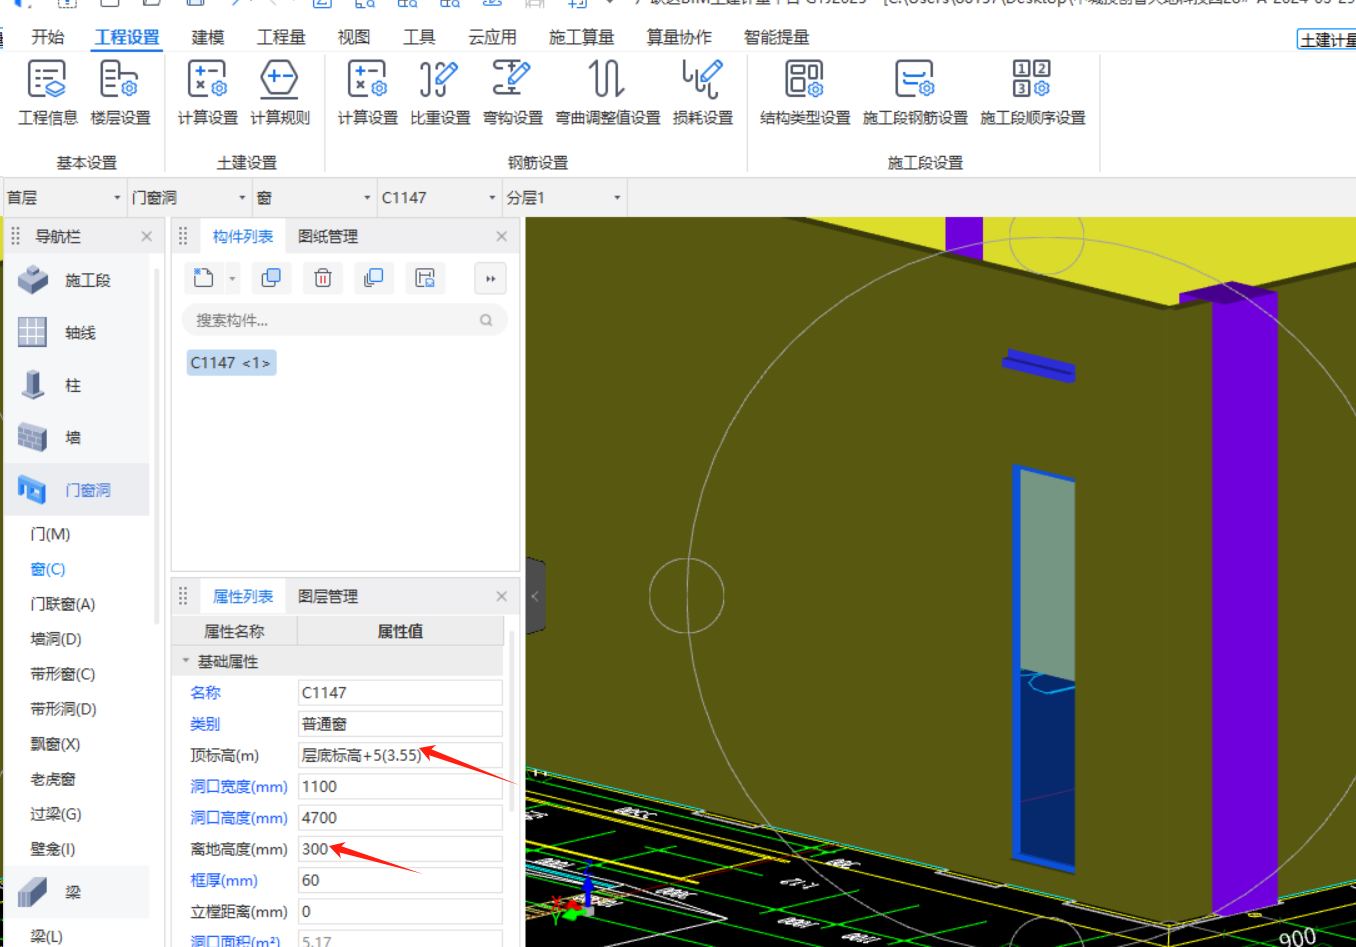
Task: Select 轴线 in navigation bar
Action: [x=77, y=332]
